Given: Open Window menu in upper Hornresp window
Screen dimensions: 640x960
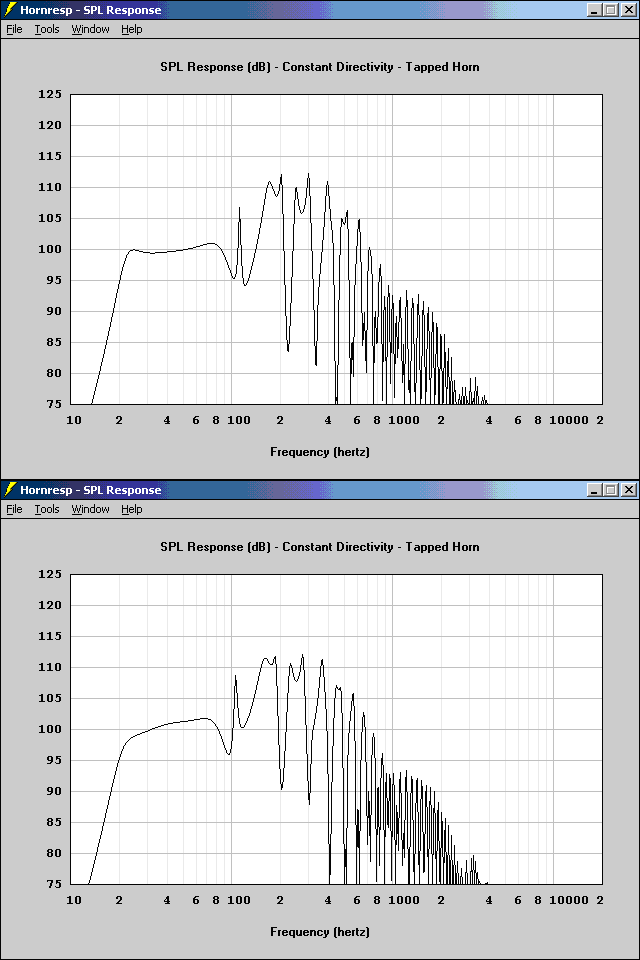Looking at the screenshot, I should (x=90, y=29).
